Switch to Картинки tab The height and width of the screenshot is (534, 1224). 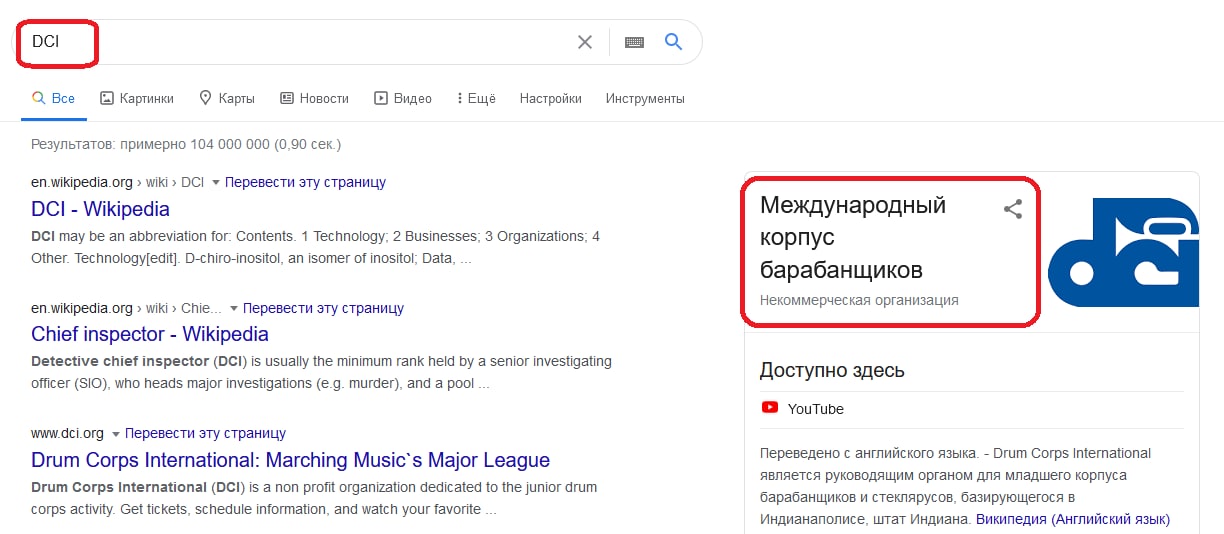coord(137,98)
